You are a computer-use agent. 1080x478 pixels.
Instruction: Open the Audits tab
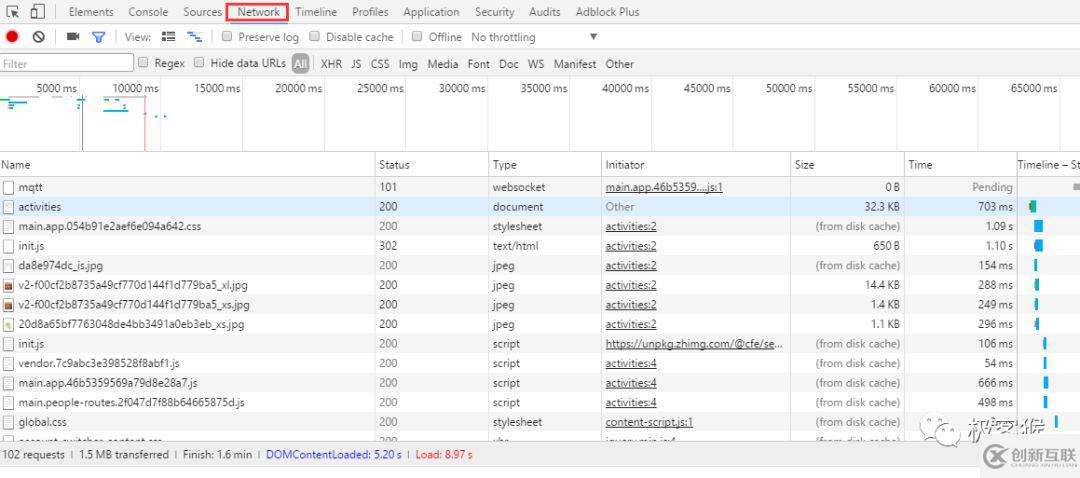pos(545,12)
